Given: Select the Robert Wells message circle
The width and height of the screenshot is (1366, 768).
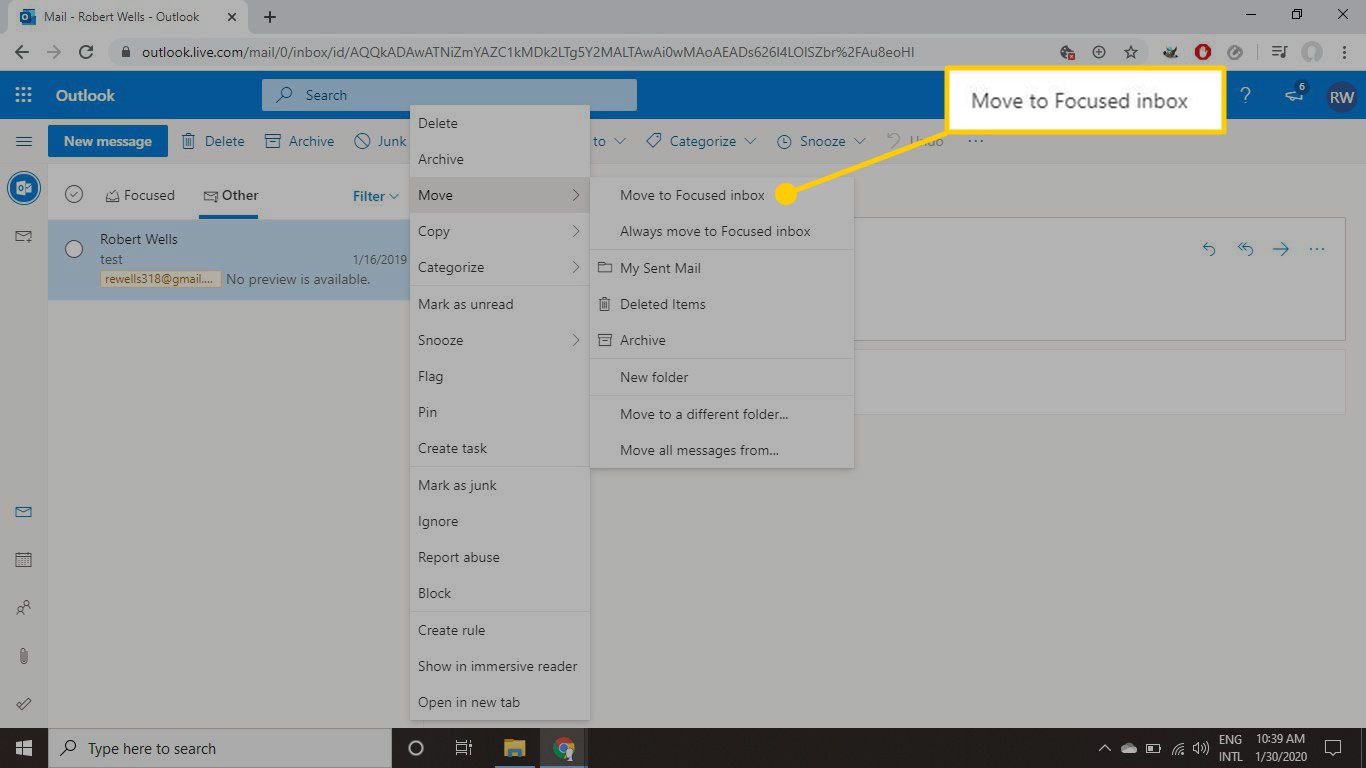Looking at the screenshot, I should tap(74, 250).
